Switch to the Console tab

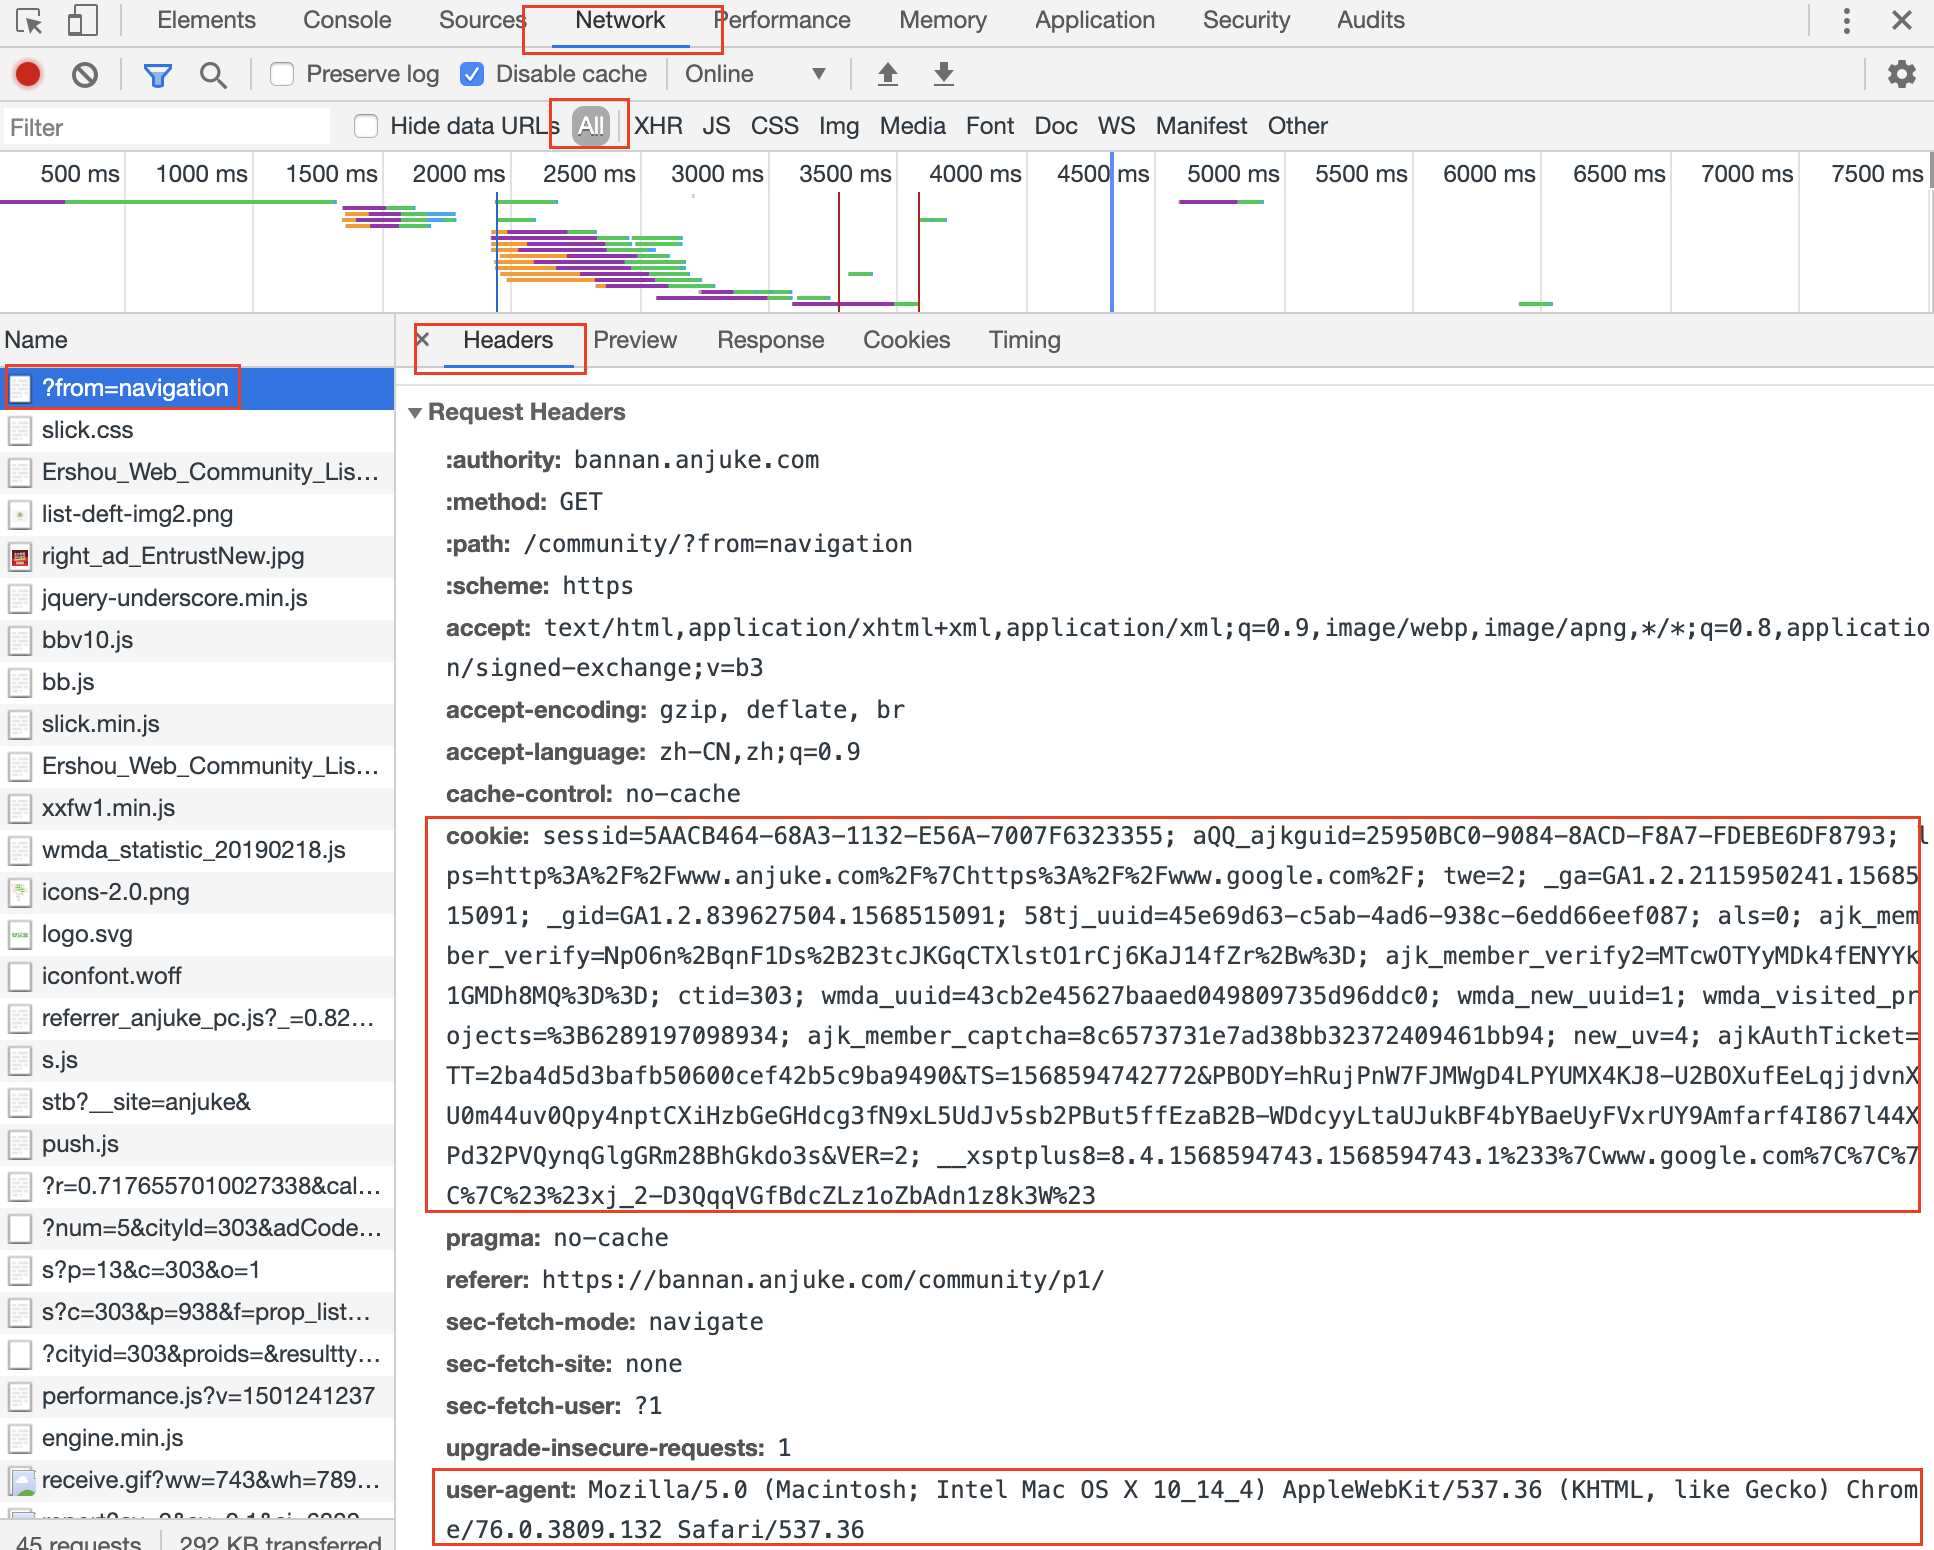(347, 20)
